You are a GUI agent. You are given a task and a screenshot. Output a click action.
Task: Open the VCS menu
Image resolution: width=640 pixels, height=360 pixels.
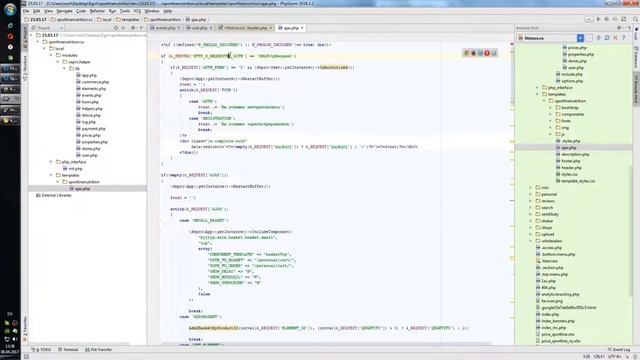137,11
